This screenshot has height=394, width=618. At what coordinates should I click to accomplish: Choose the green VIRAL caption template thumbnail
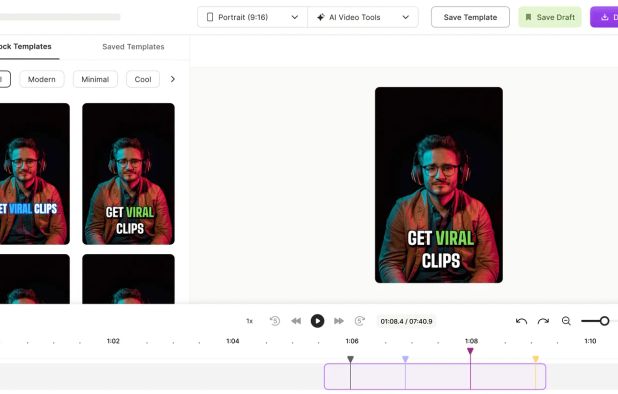tap(128, 174)
